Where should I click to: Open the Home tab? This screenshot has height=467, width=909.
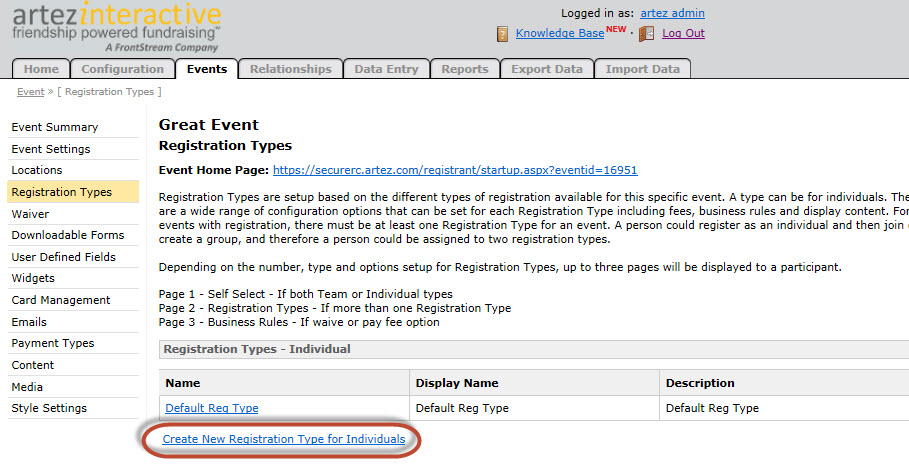(41, 69)
